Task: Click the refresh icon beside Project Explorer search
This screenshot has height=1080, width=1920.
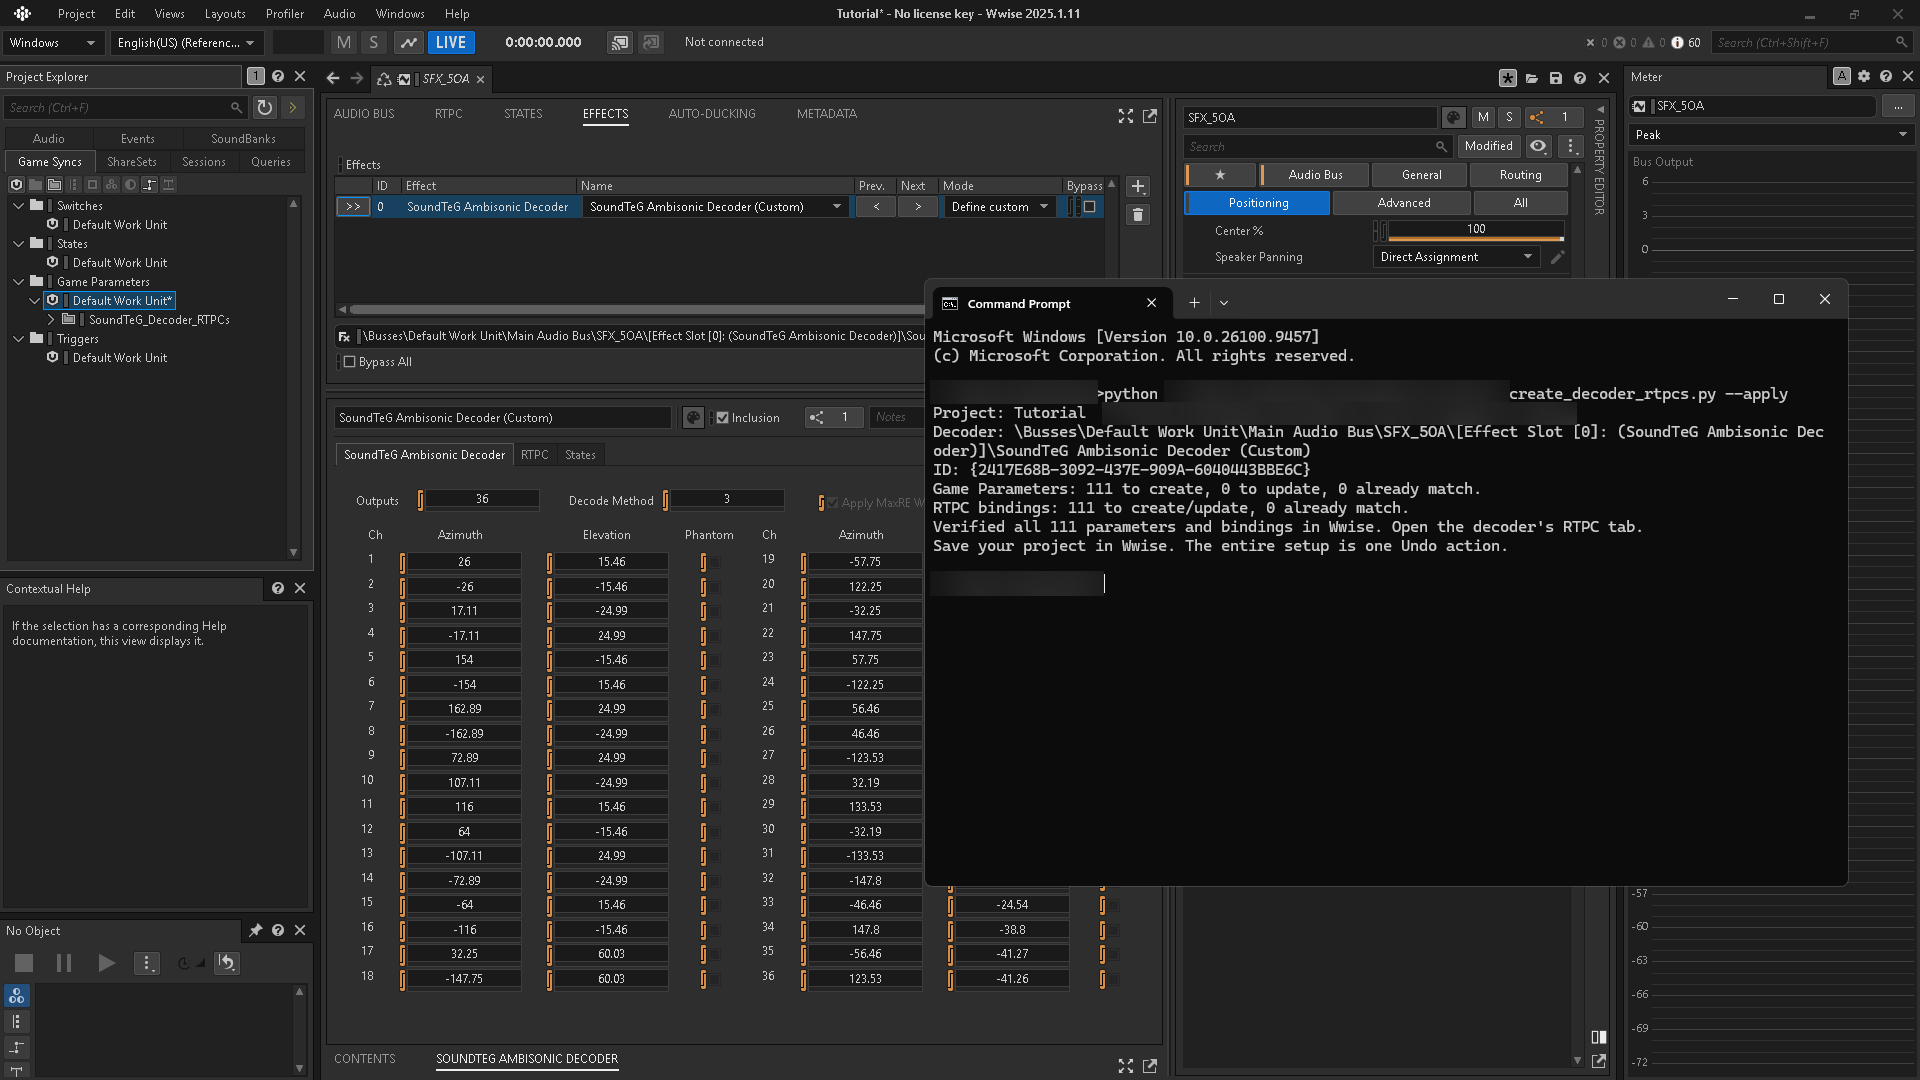Action: tap(264, 107)
